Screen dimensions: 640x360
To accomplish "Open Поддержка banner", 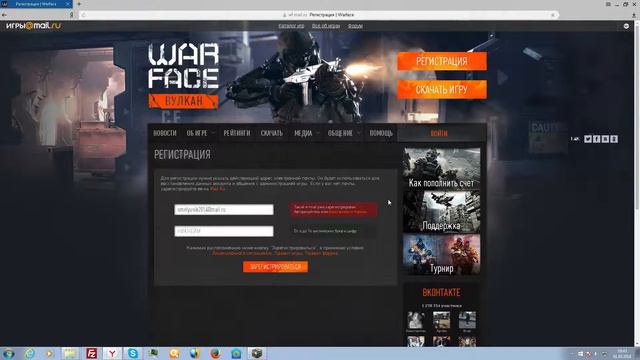I will tap(442, 211).
